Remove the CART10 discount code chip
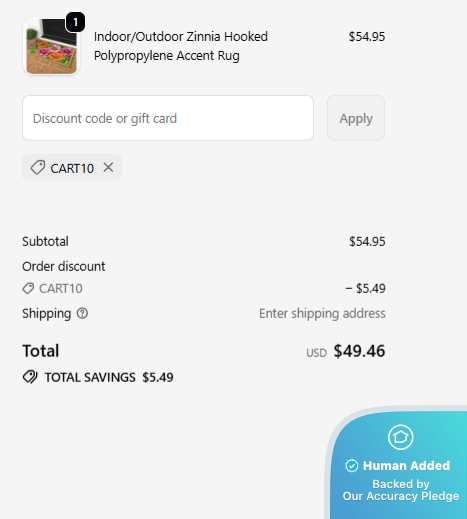Viewport: 467px width, 519px height. coord(108,167)
